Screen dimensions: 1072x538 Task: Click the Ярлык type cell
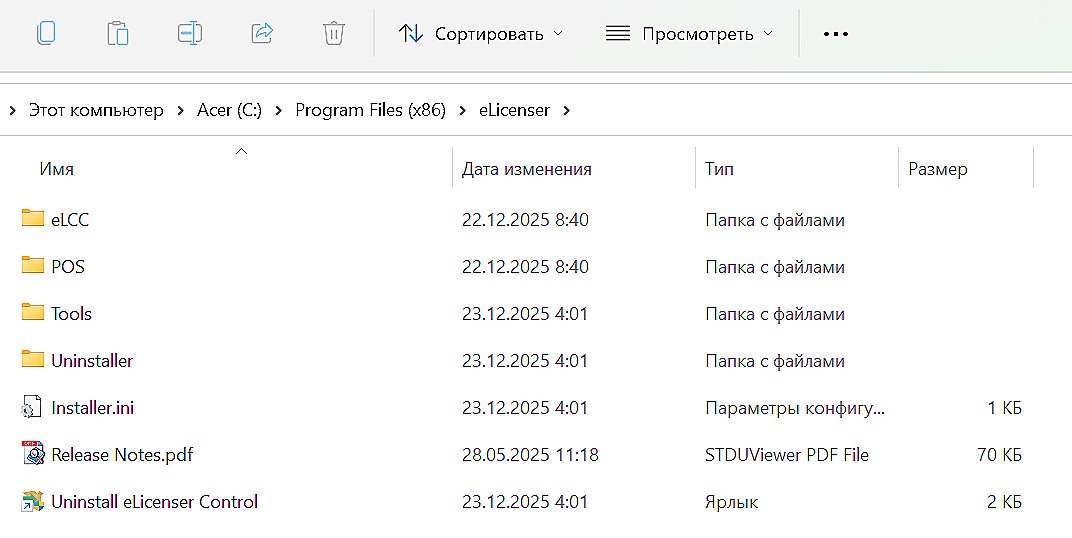732,502
